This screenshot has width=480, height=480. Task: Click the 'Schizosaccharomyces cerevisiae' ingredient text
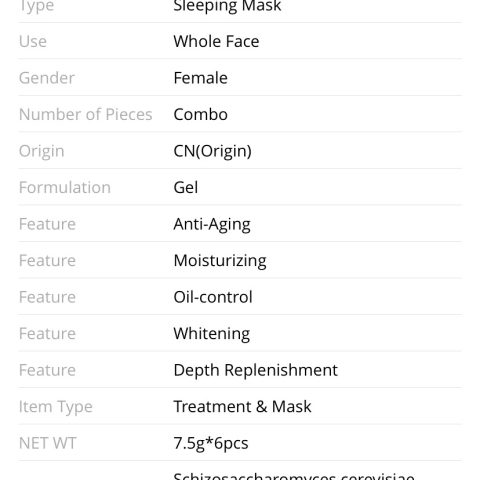pos(294,476)
